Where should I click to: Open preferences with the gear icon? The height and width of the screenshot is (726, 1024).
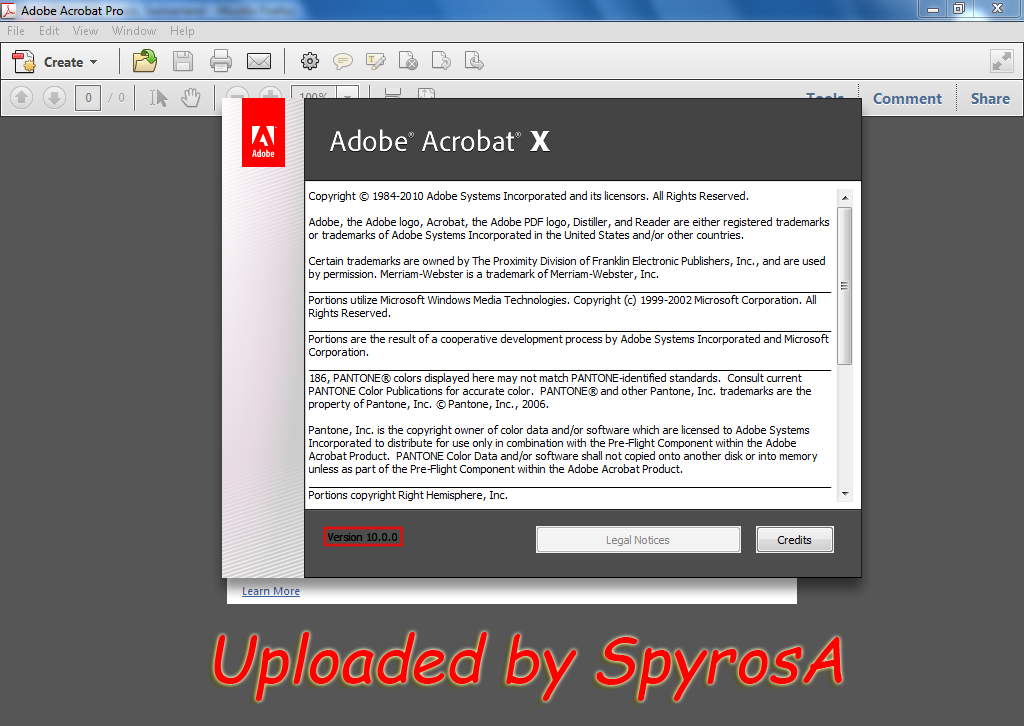(310, 61)
